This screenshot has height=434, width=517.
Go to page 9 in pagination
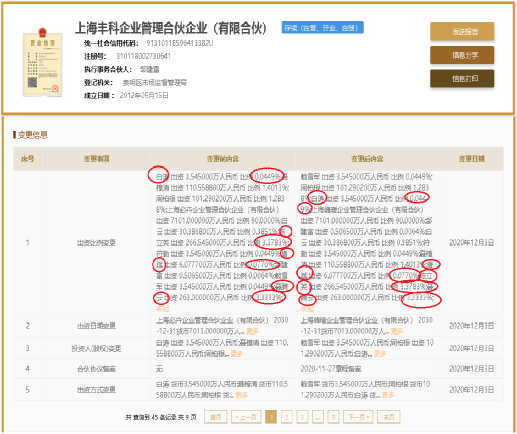(x=333, y=417)
